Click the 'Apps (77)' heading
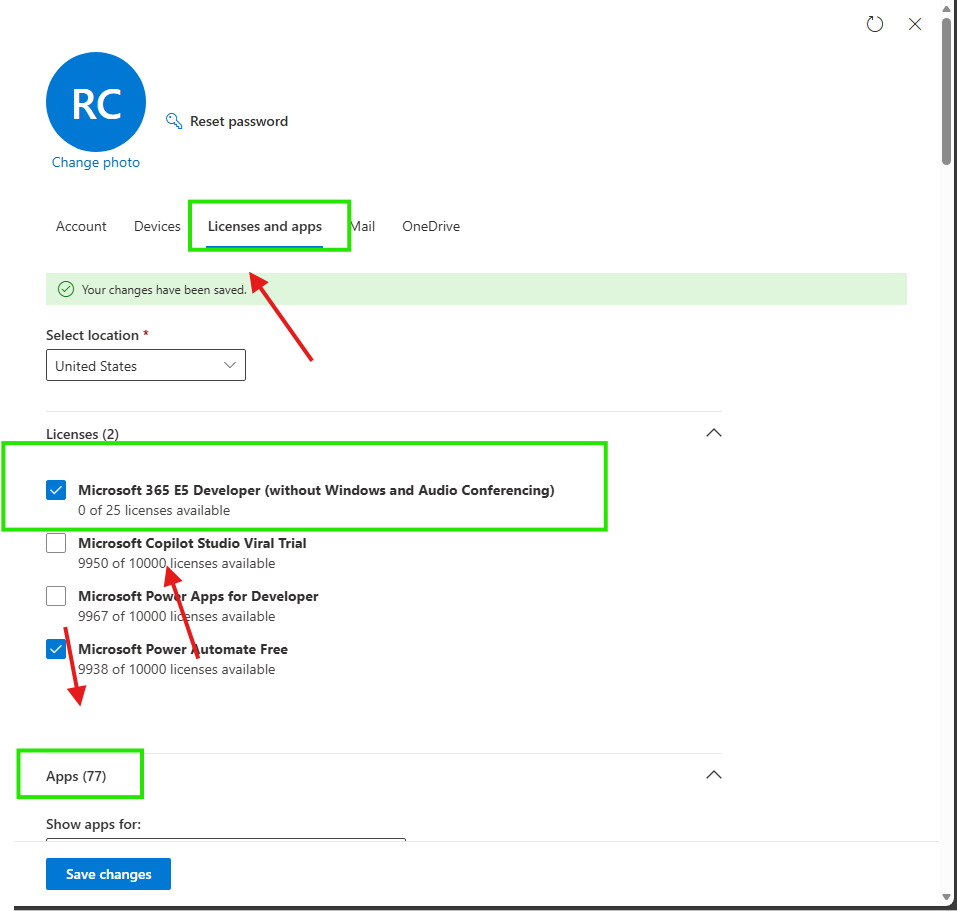Image resolution: width=957 pixels, height=911 pixels. tap(76, 776)
